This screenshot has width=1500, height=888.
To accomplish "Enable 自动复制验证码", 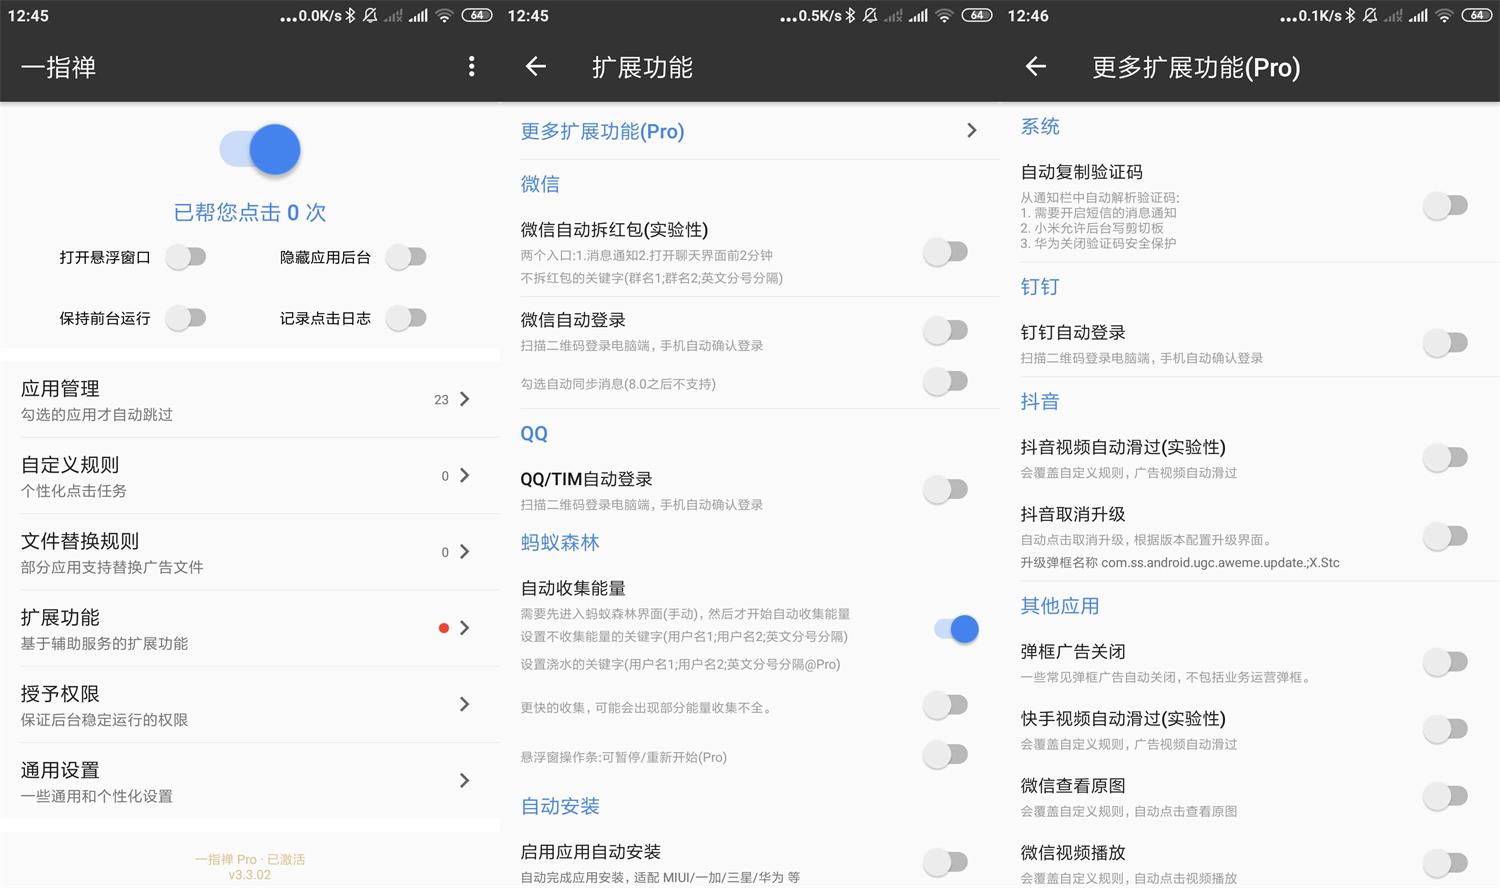I will 1445,204.
